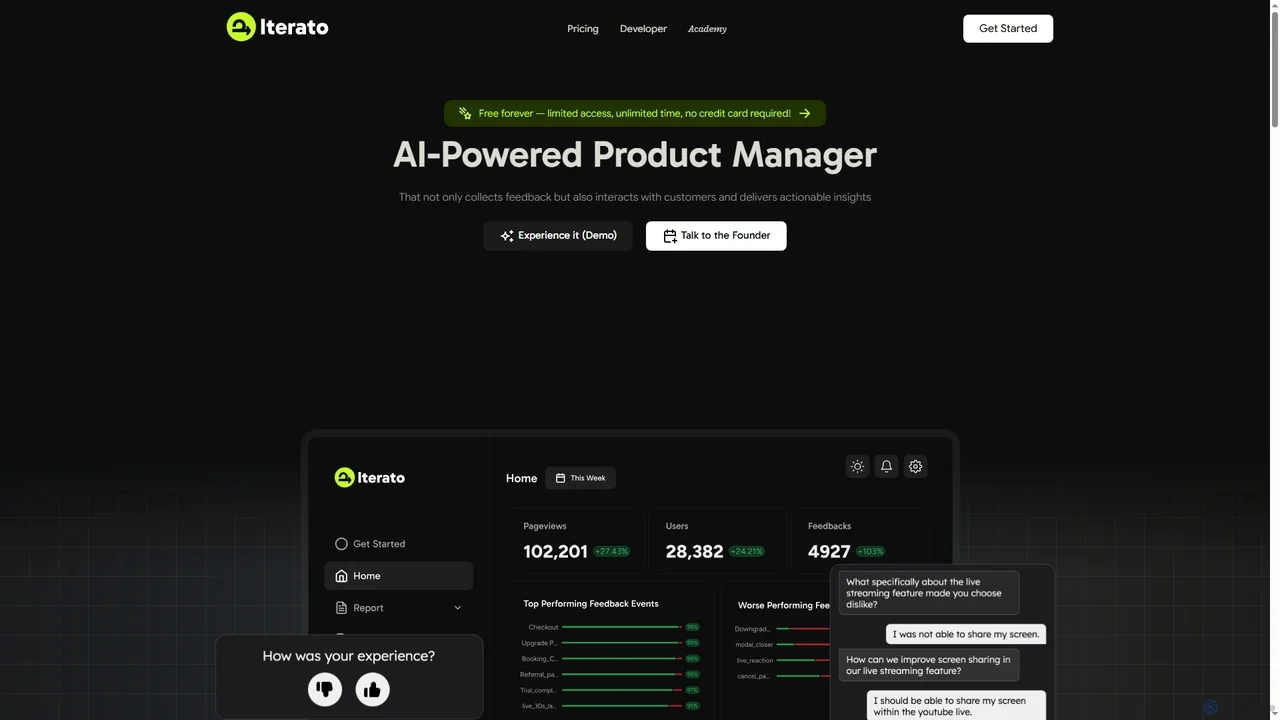Open the Academy nav link
Viewport: 1280px width, 720px height.
tap(707, 29)
